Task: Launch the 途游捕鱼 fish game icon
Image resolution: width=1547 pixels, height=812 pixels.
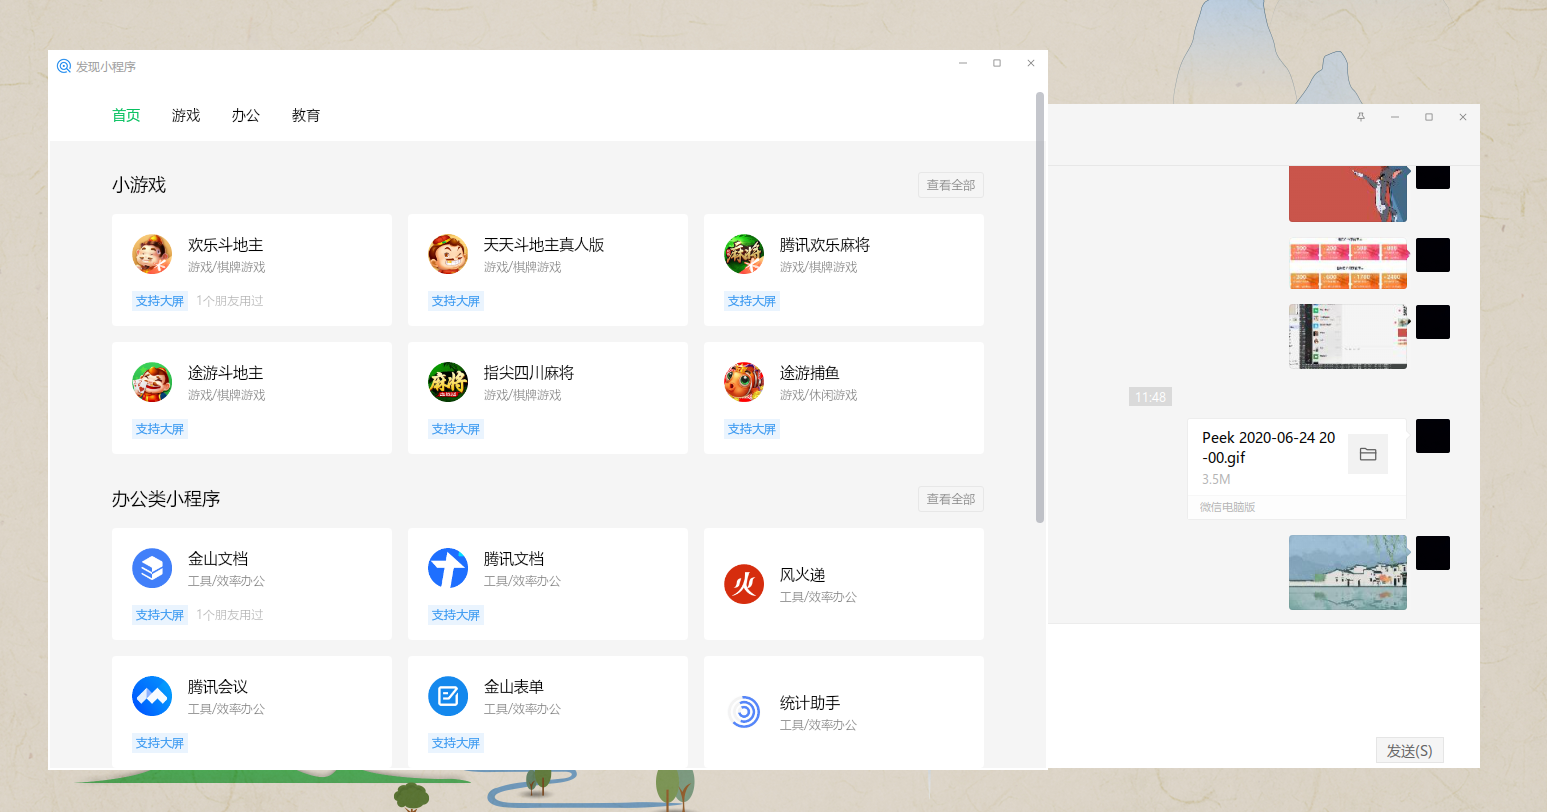Action: (x=744, y=382)
